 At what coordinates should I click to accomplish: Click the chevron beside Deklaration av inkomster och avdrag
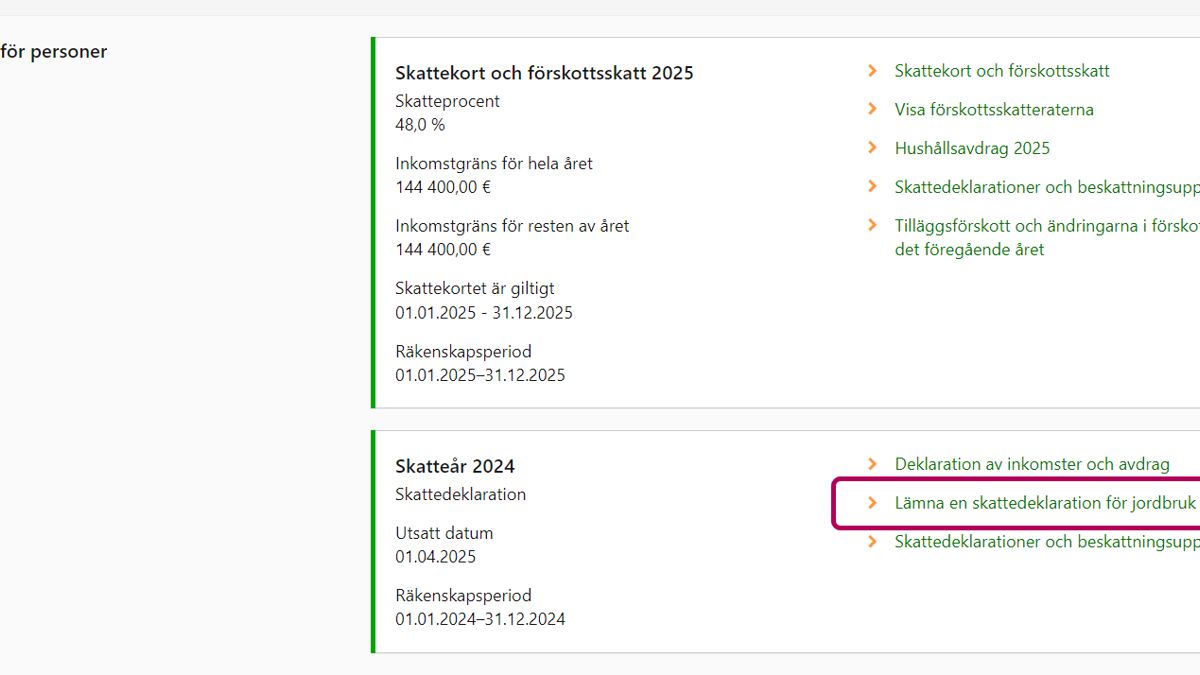coord(872,464)
